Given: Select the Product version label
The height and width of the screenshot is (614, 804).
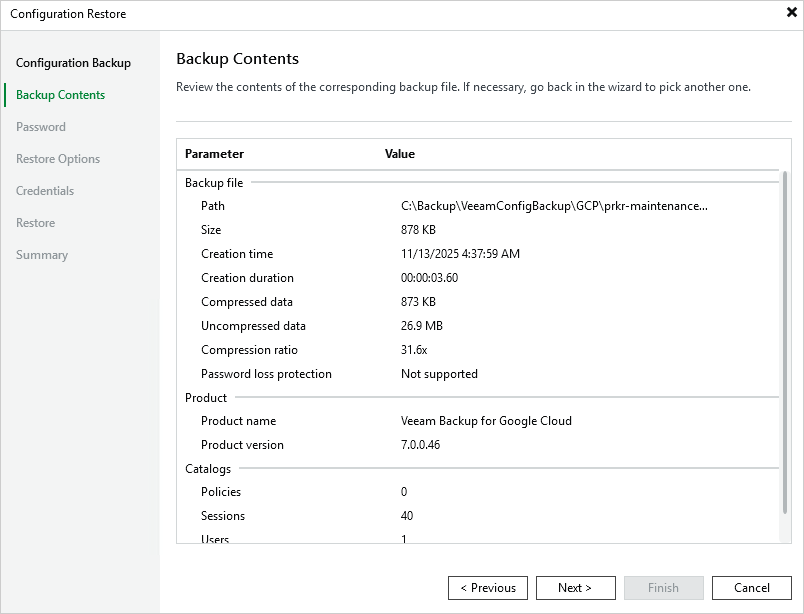Looking at the screenshot, I should point(242,445).
